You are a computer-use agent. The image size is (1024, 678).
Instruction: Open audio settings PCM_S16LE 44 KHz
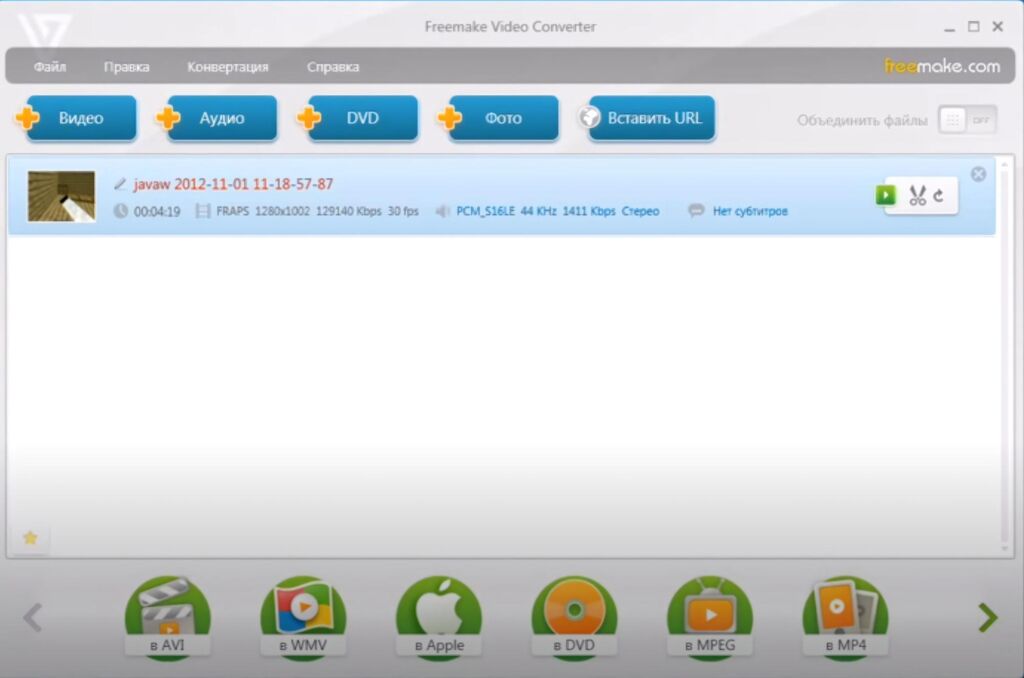(x=558, y=211)
